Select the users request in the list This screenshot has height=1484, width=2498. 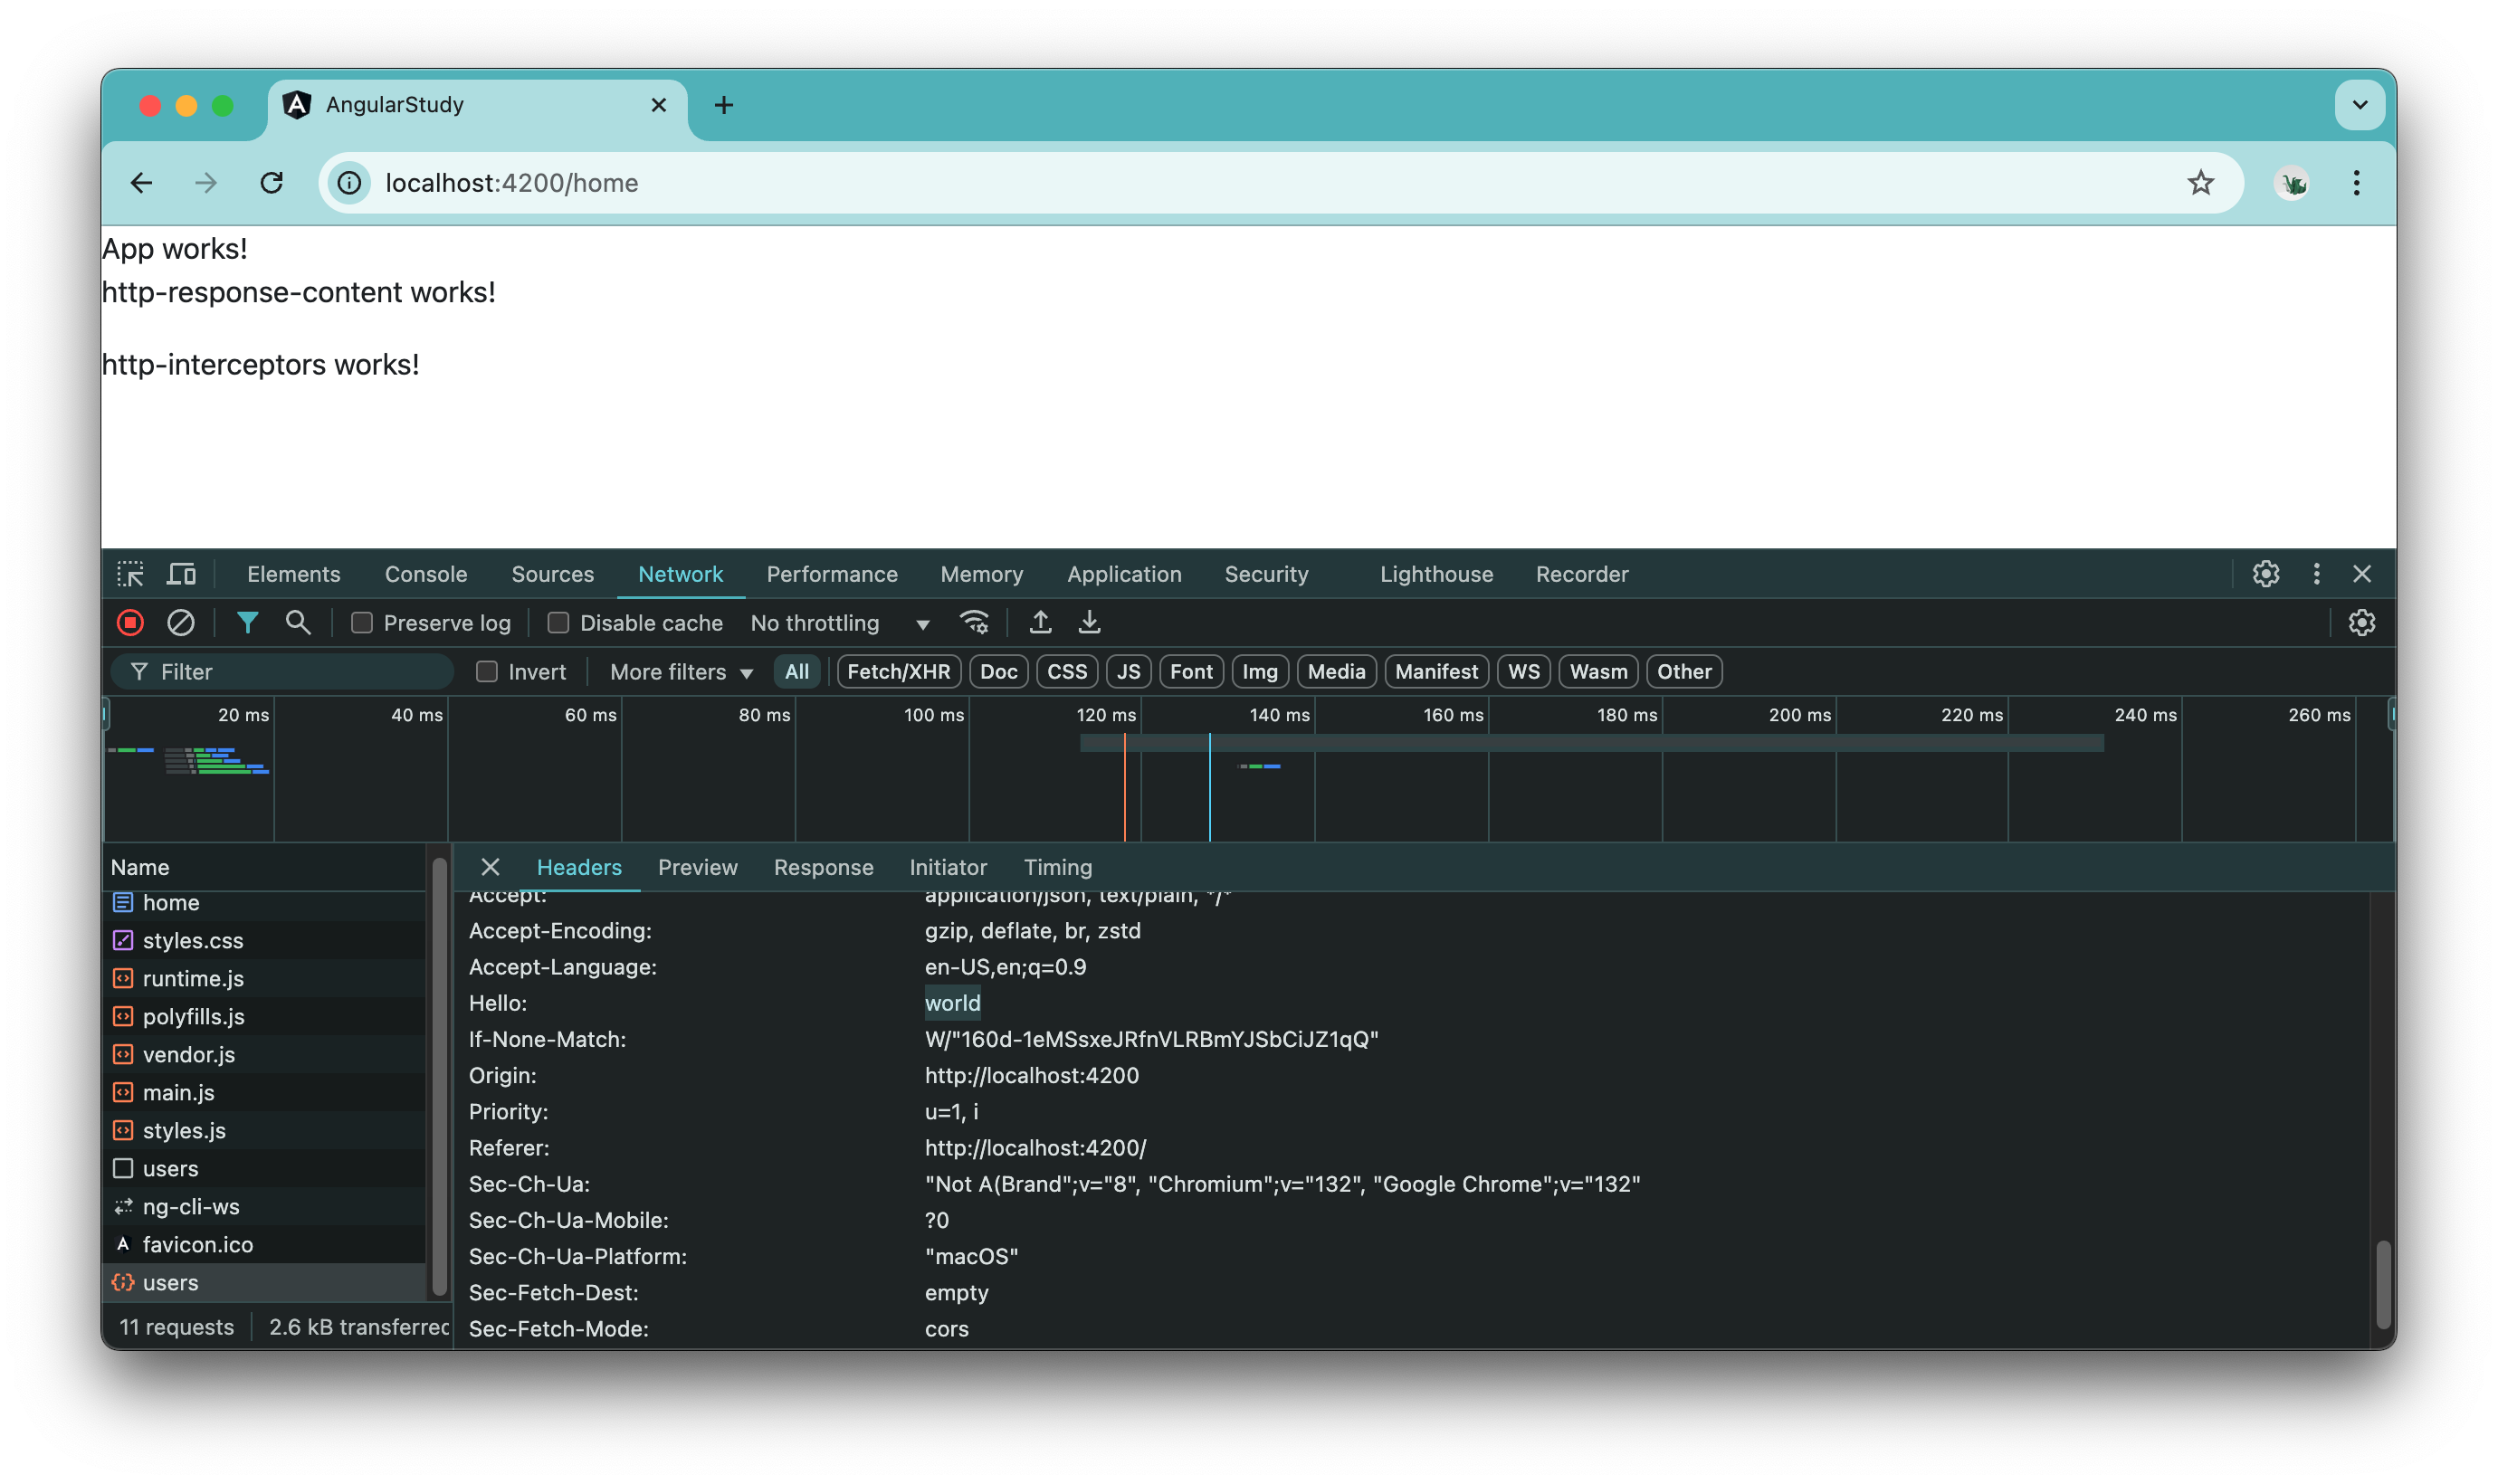click(171, 1282)
